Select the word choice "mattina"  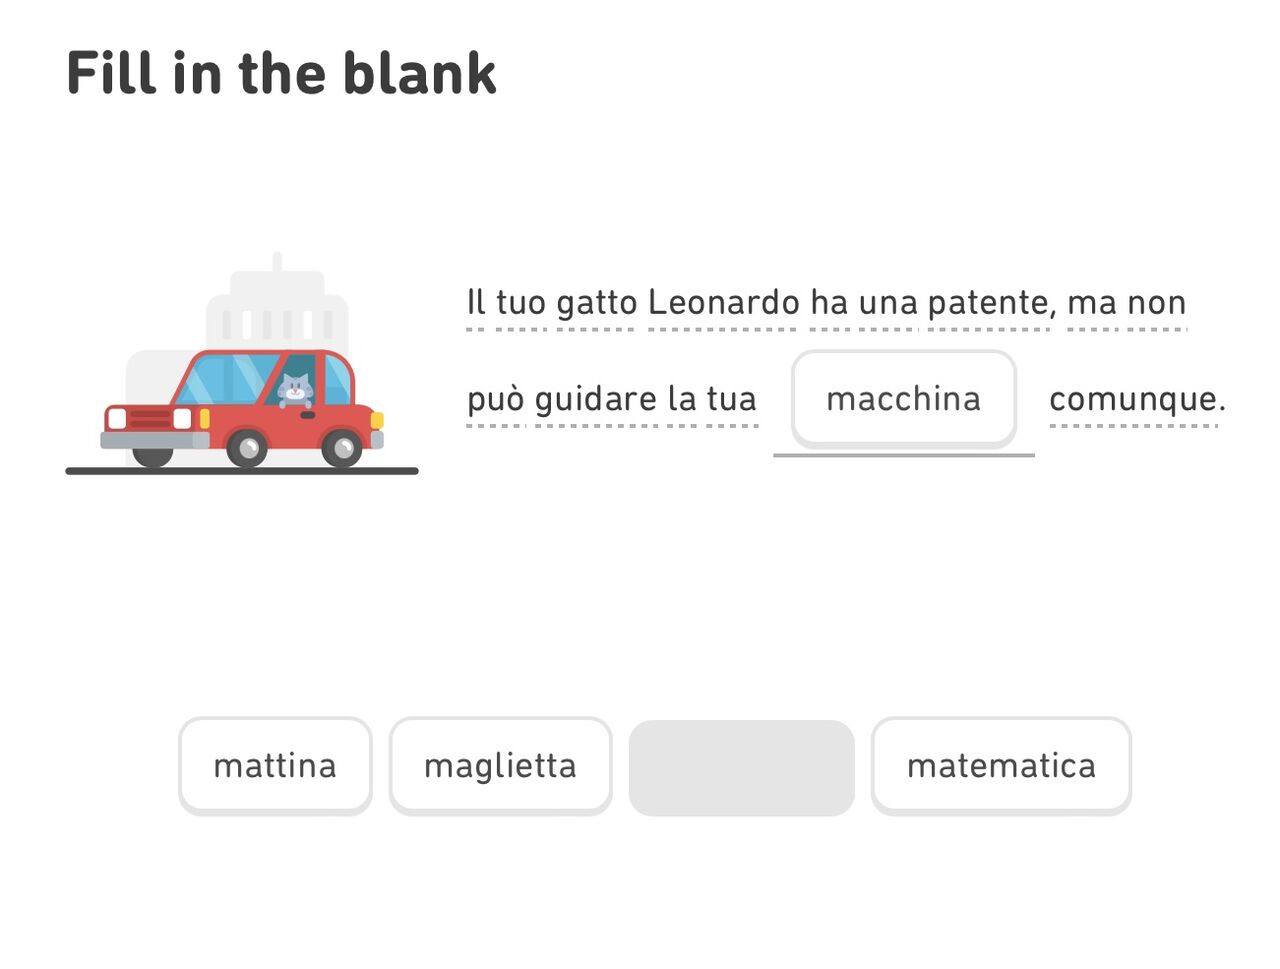[275, 766]
